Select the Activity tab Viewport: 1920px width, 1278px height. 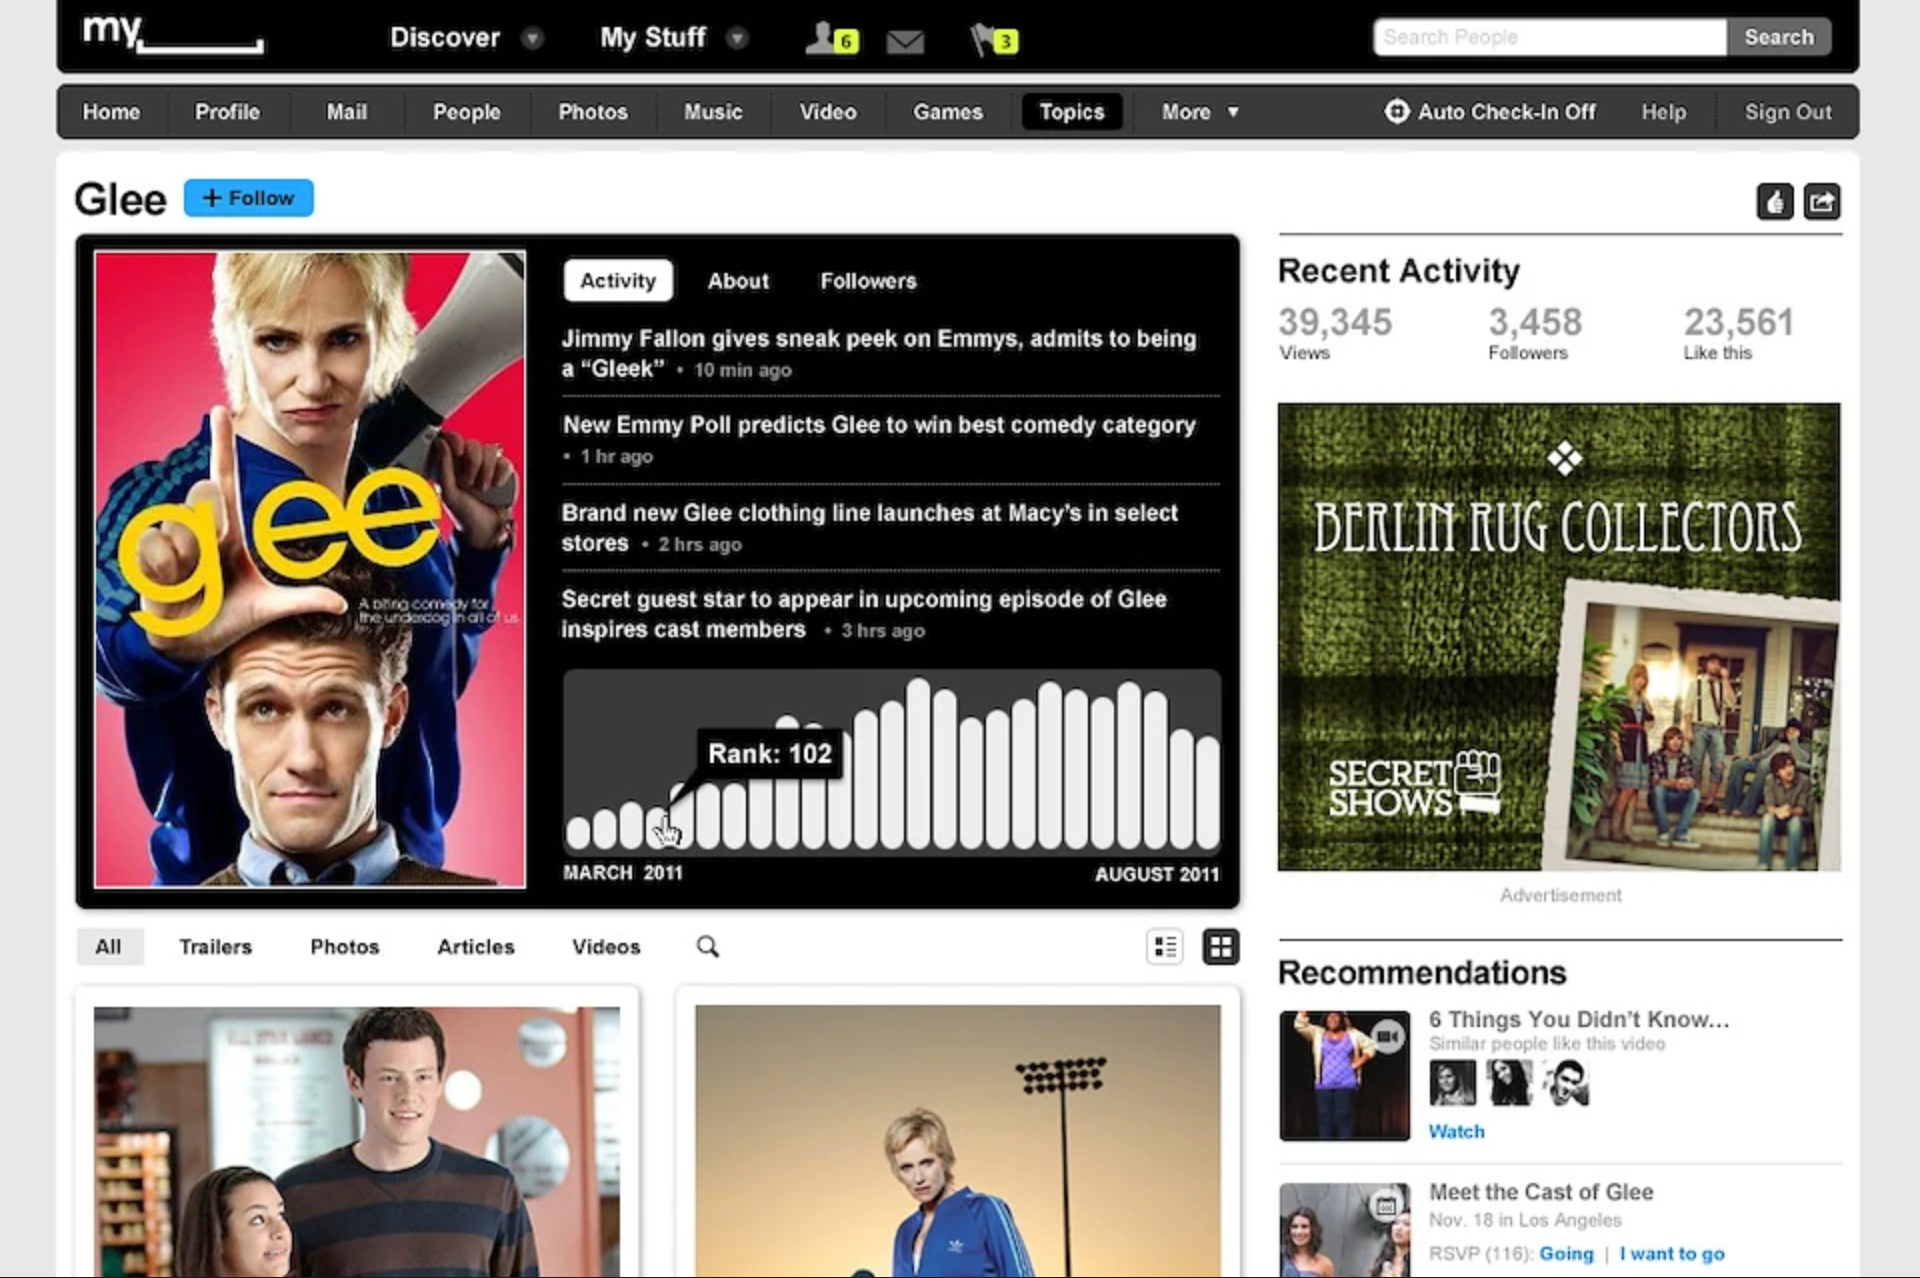[618, 281]
